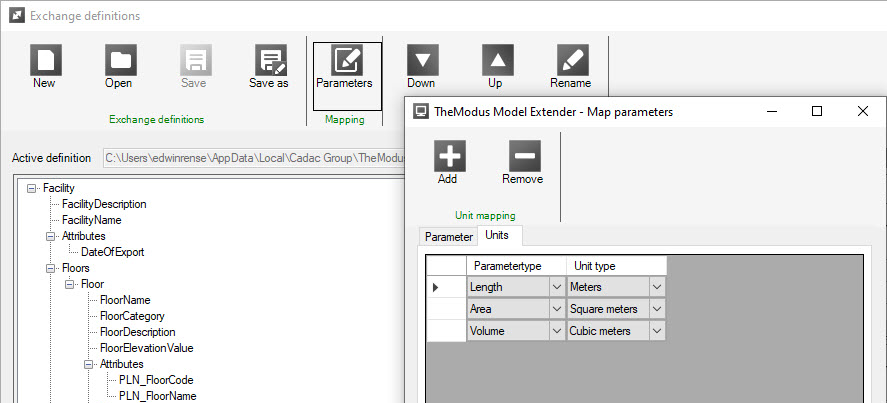
Task: Collapse the Facility Attributes node above DateOfExport
Action: (x=50, y=236)
